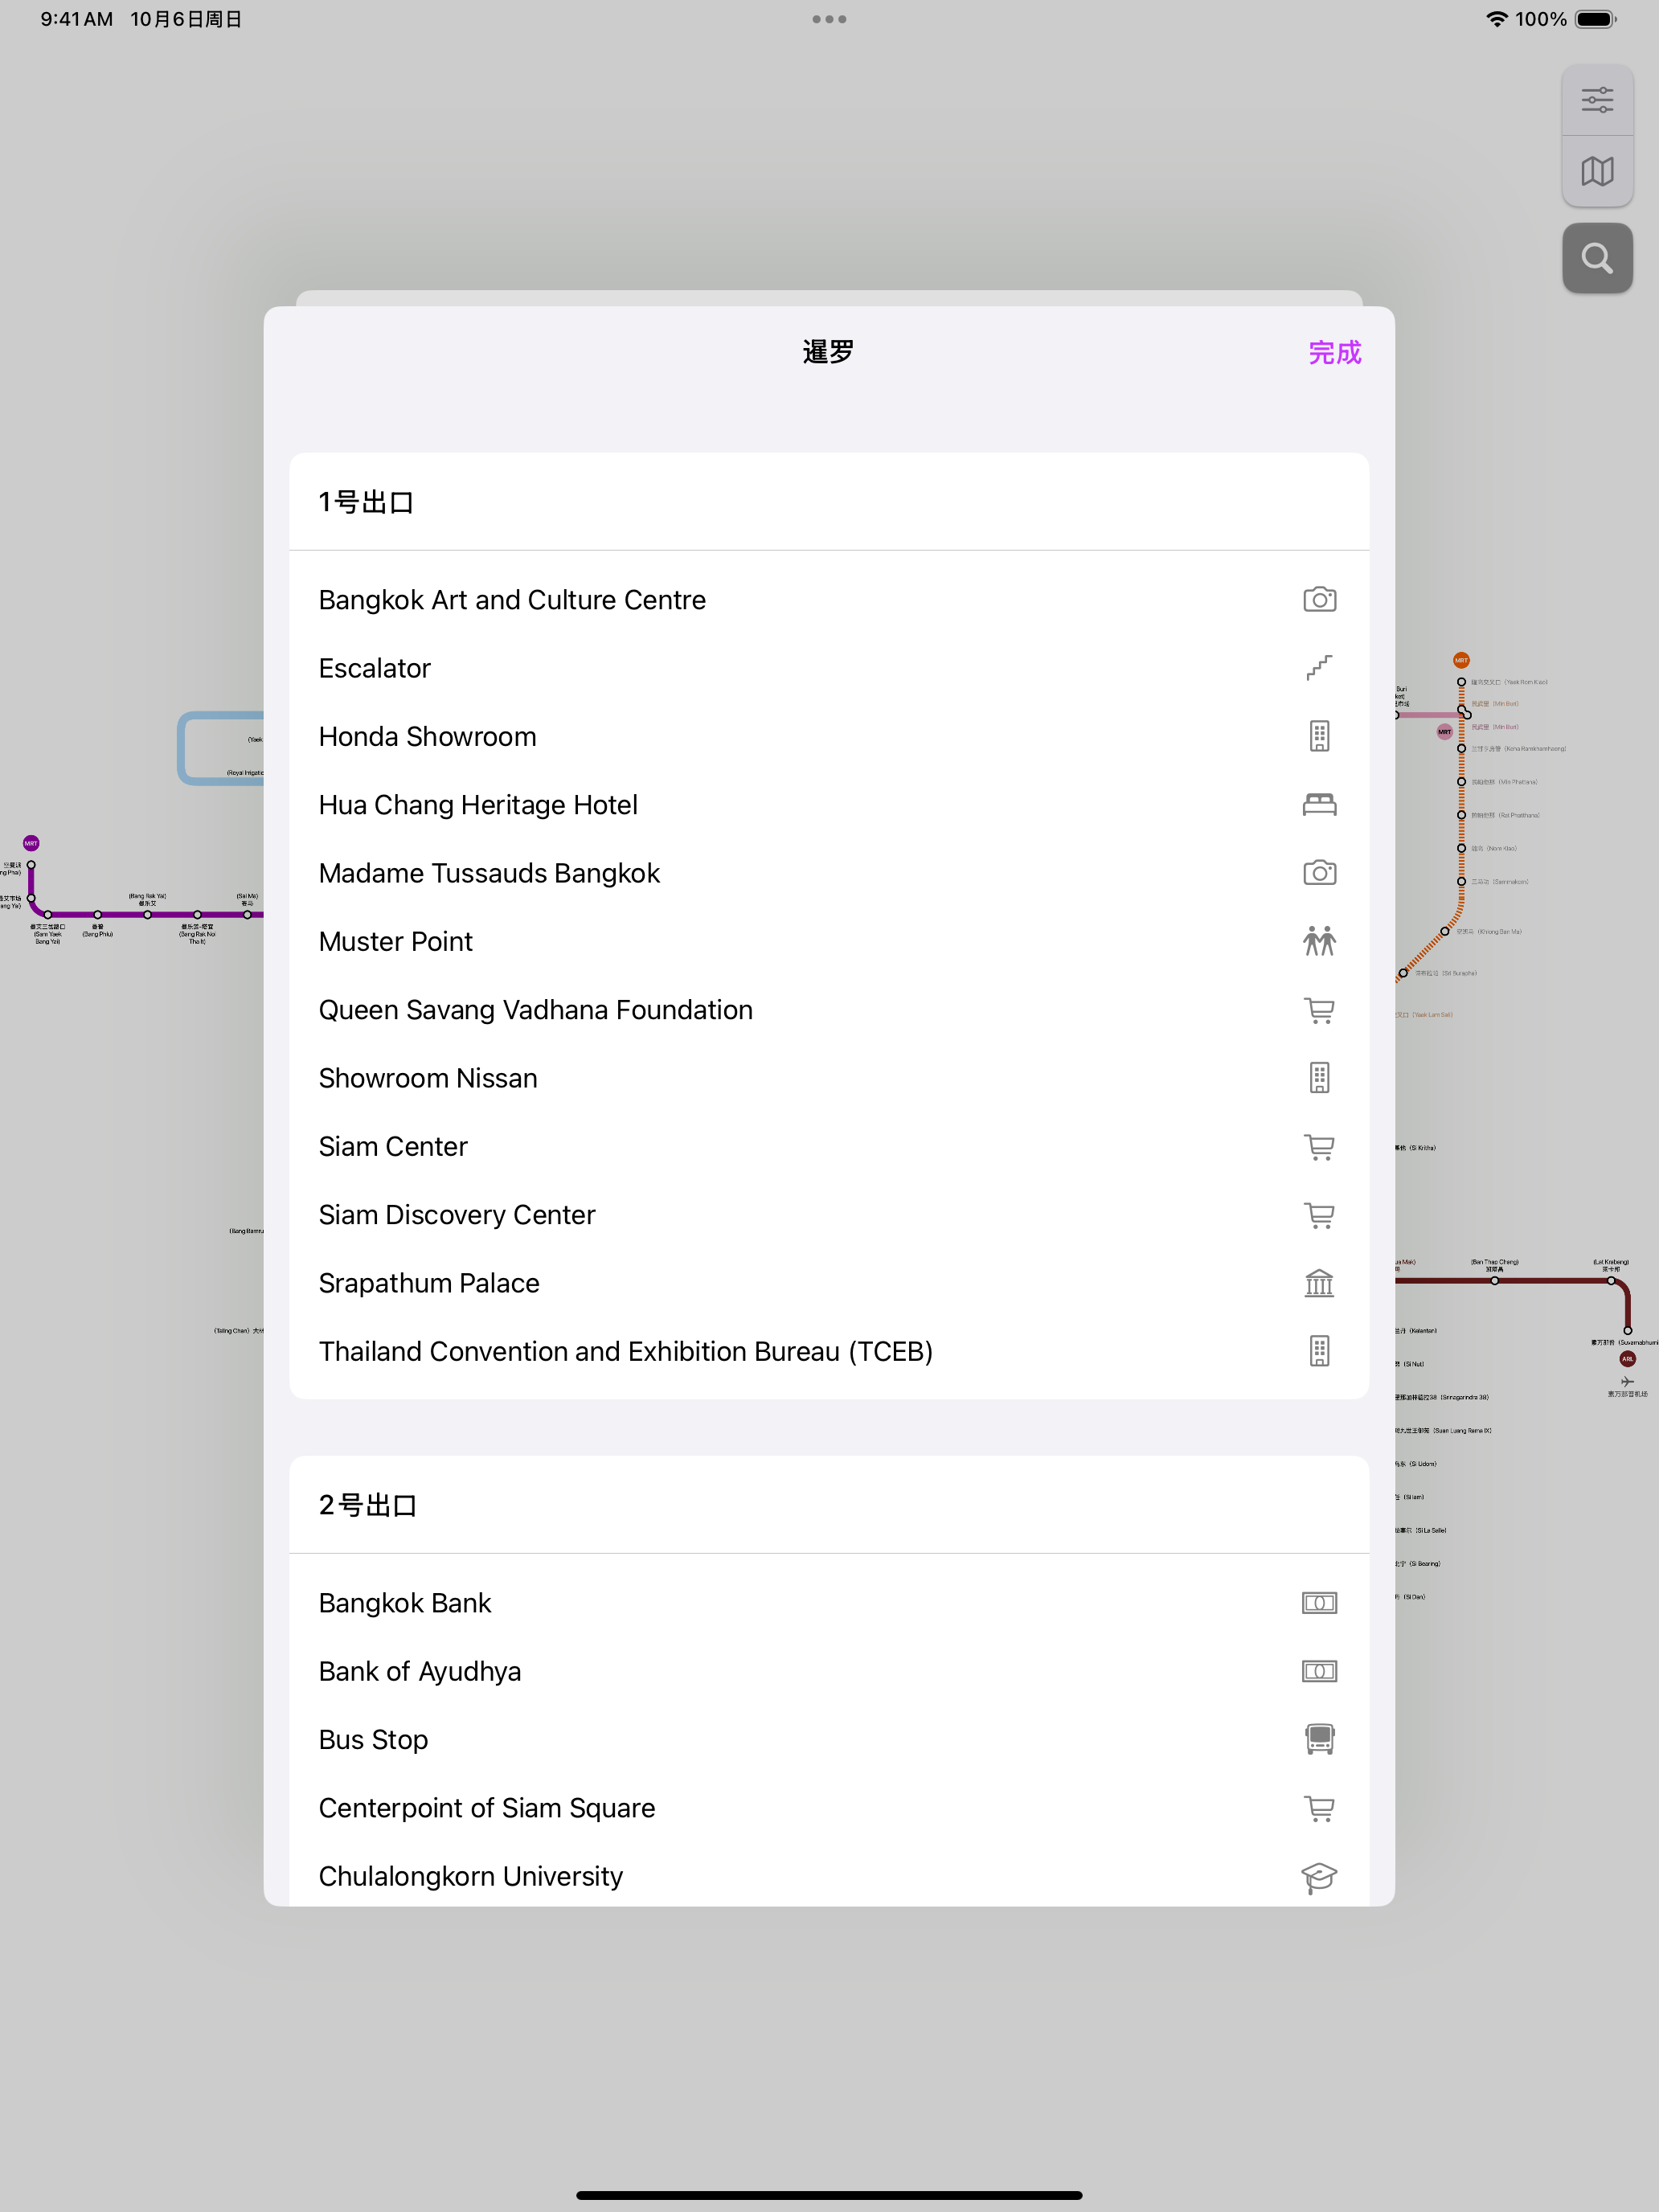Select Queen Savang Vadhana Foundation entry

tap(829, 1010)
